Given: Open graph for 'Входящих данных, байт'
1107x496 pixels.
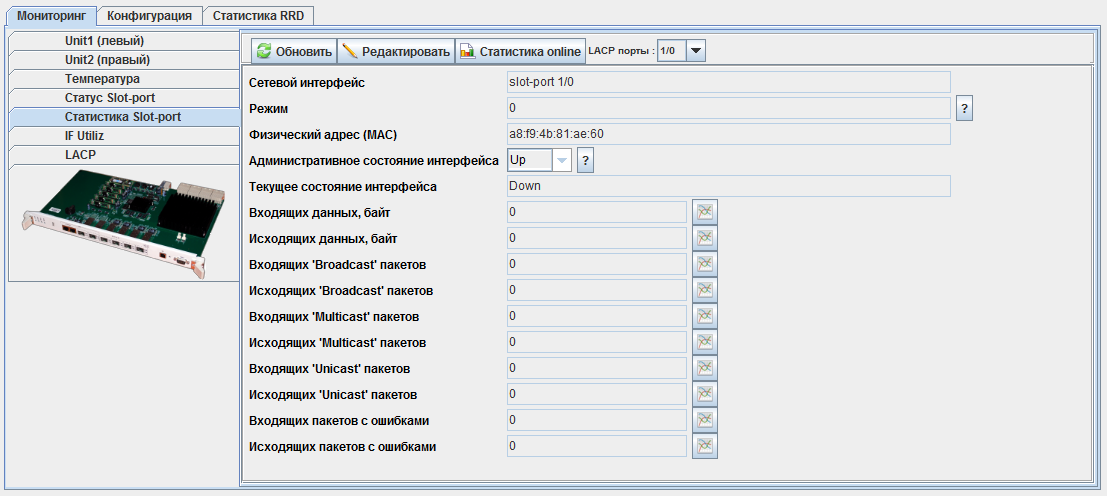Looking at the screenshot, I should (705, 212).
